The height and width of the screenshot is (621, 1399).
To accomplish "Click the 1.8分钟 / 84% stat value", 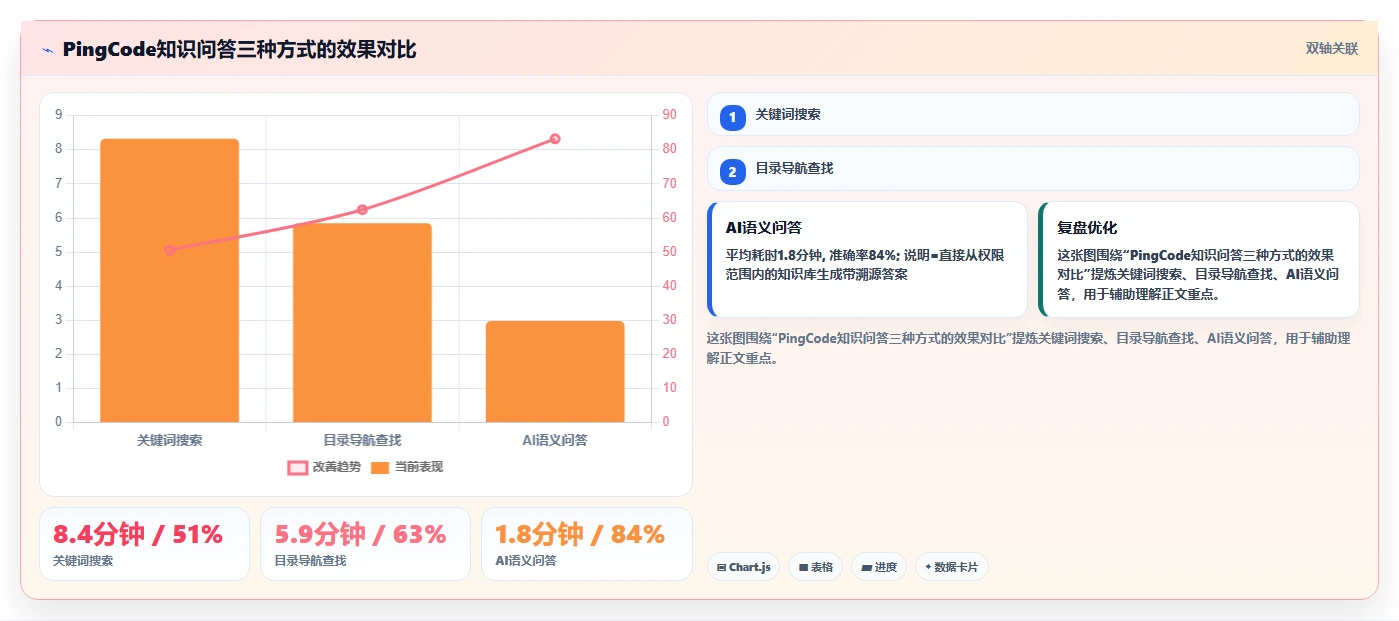I will tap(580, 534).
